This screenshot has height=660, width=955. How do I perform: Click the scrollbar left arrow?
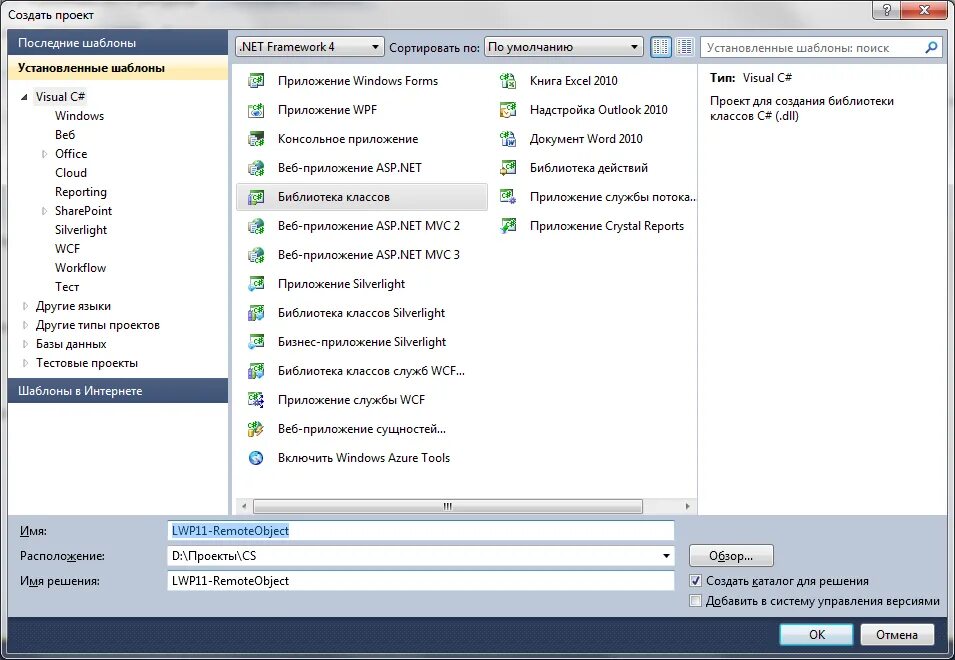pyautogui.click(x=244, y=507)
